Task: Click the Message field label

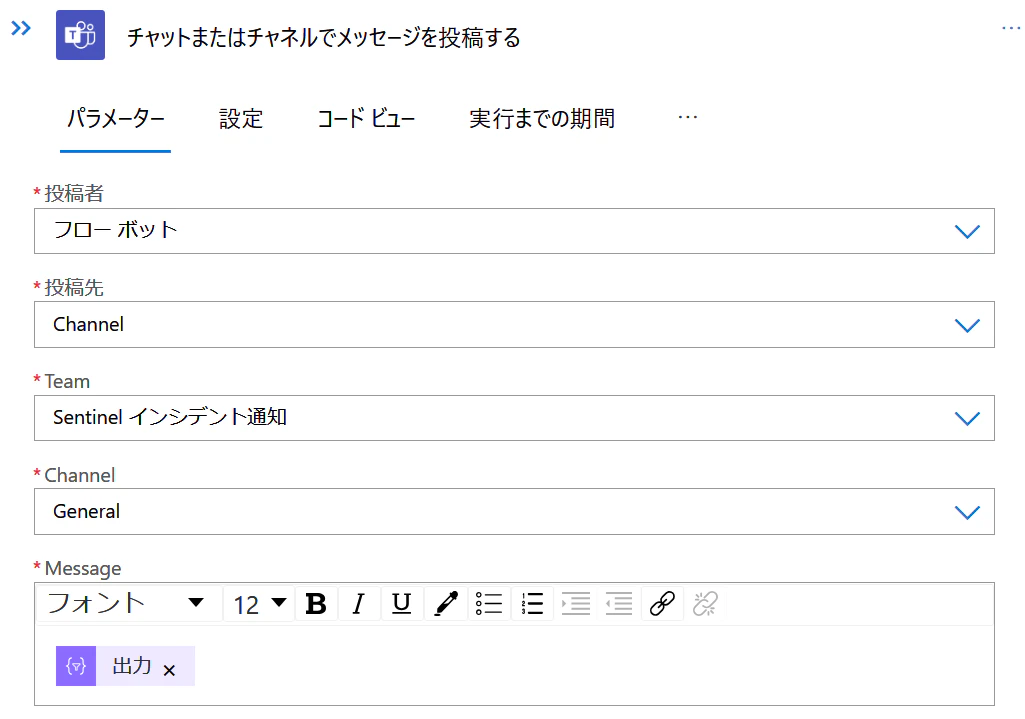Action: pos(83,569)
